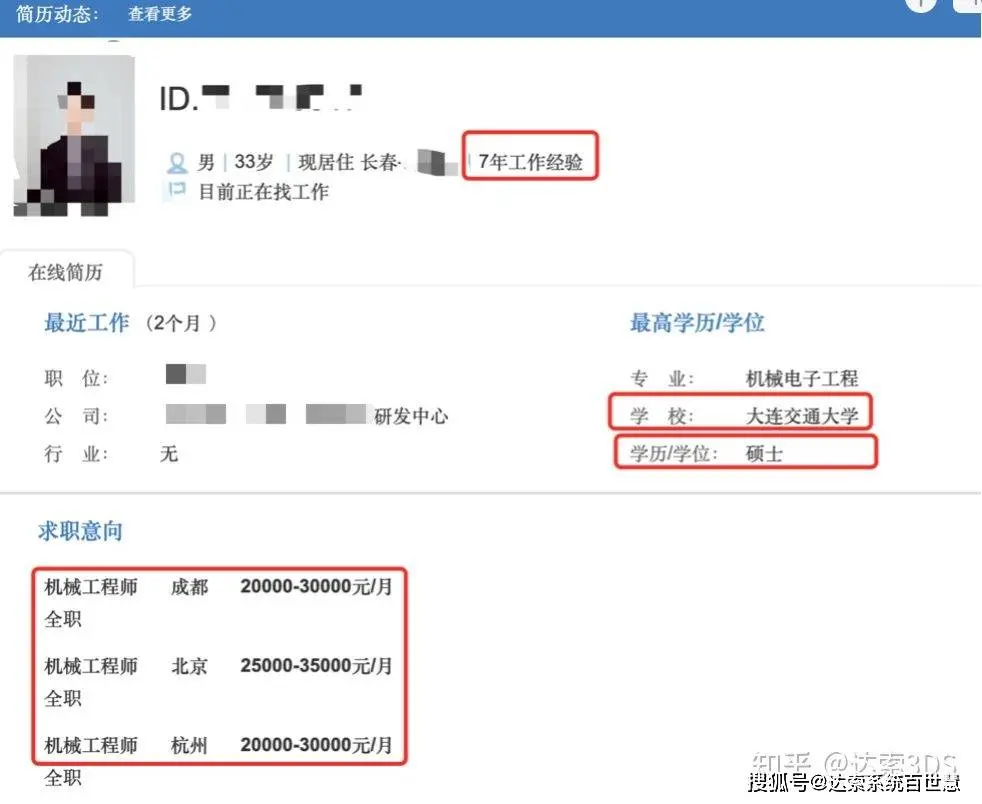Click the 现居住 长春 text
Viewport: 982px width, 804px height.
[x=348, y=162]
